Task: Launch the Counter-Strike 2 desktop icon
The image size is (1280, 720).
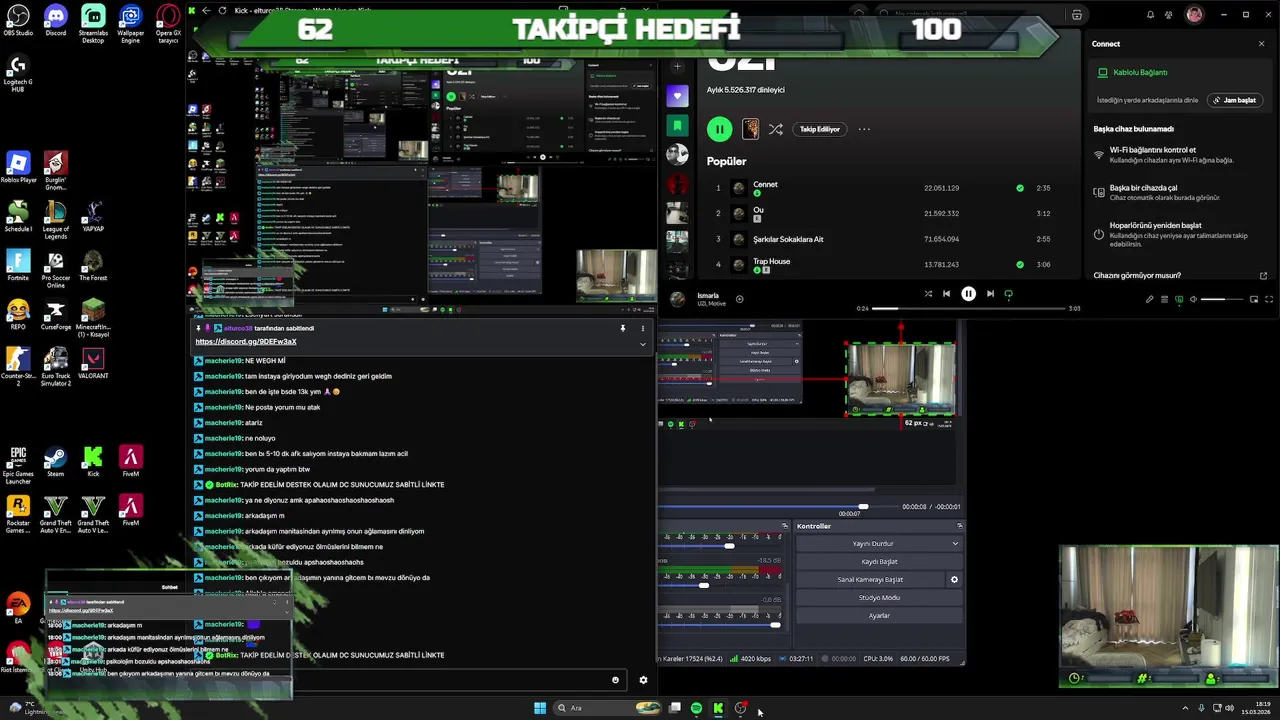Action: tap(18, 366)
